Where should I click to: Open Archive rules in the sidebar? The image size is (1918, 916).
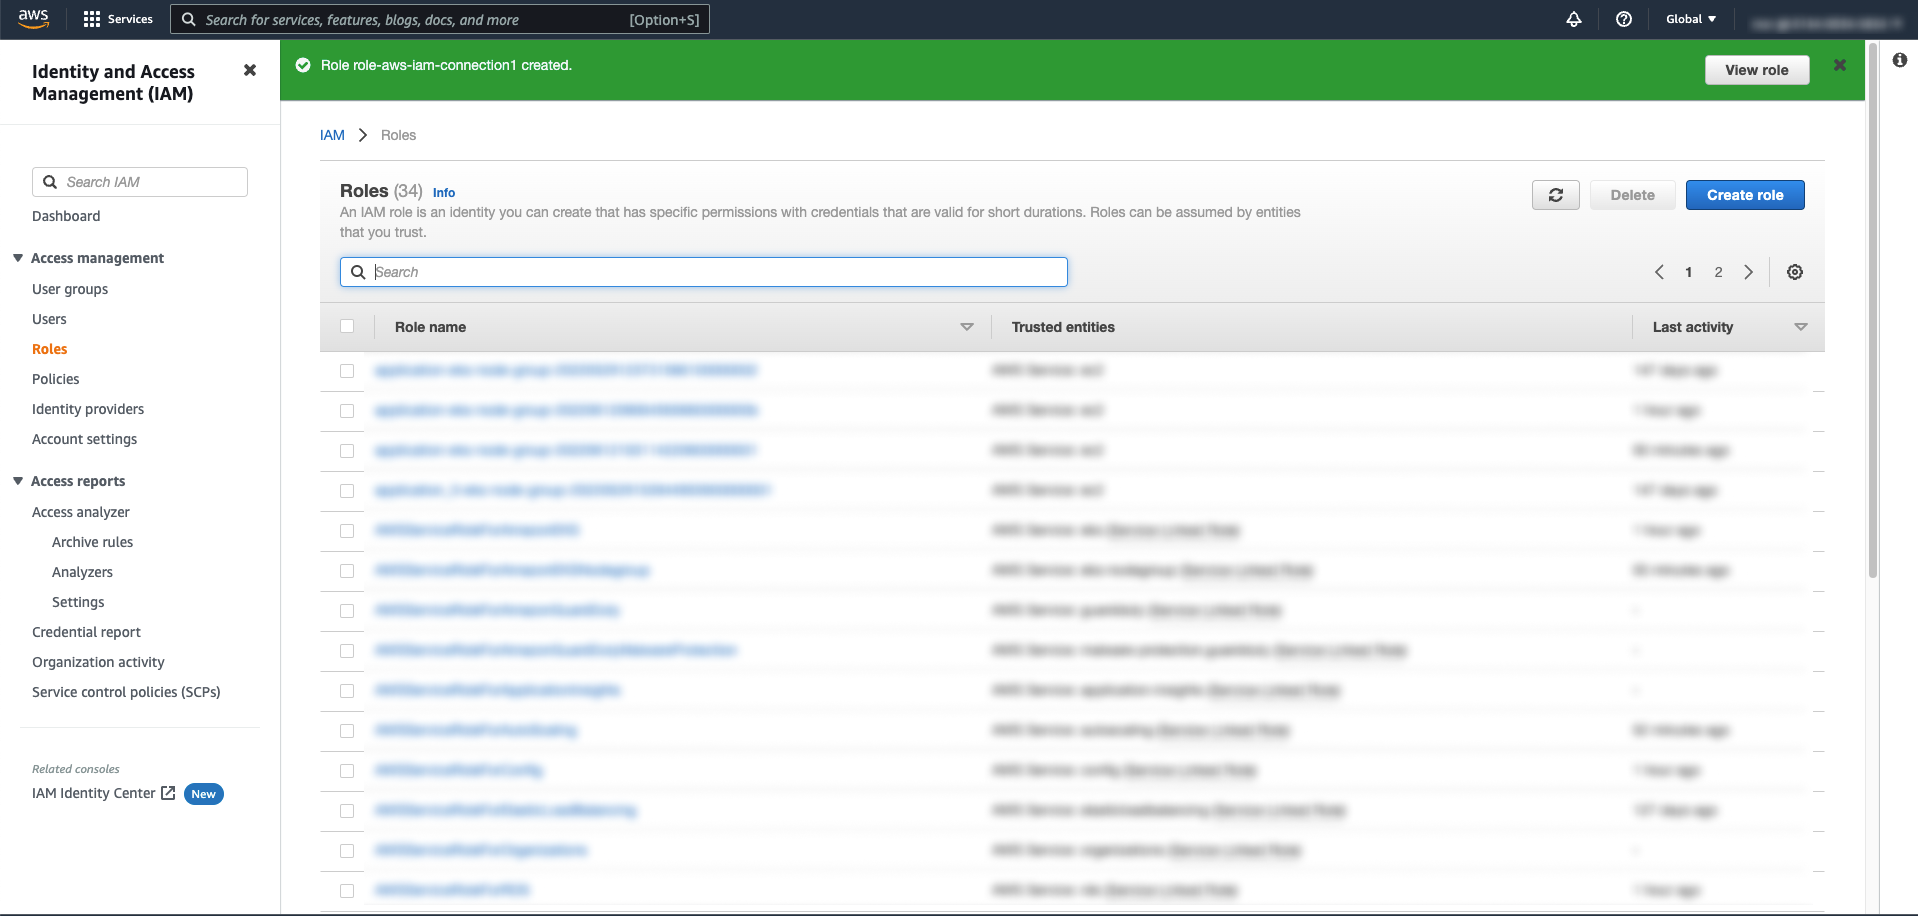point(92,542)
